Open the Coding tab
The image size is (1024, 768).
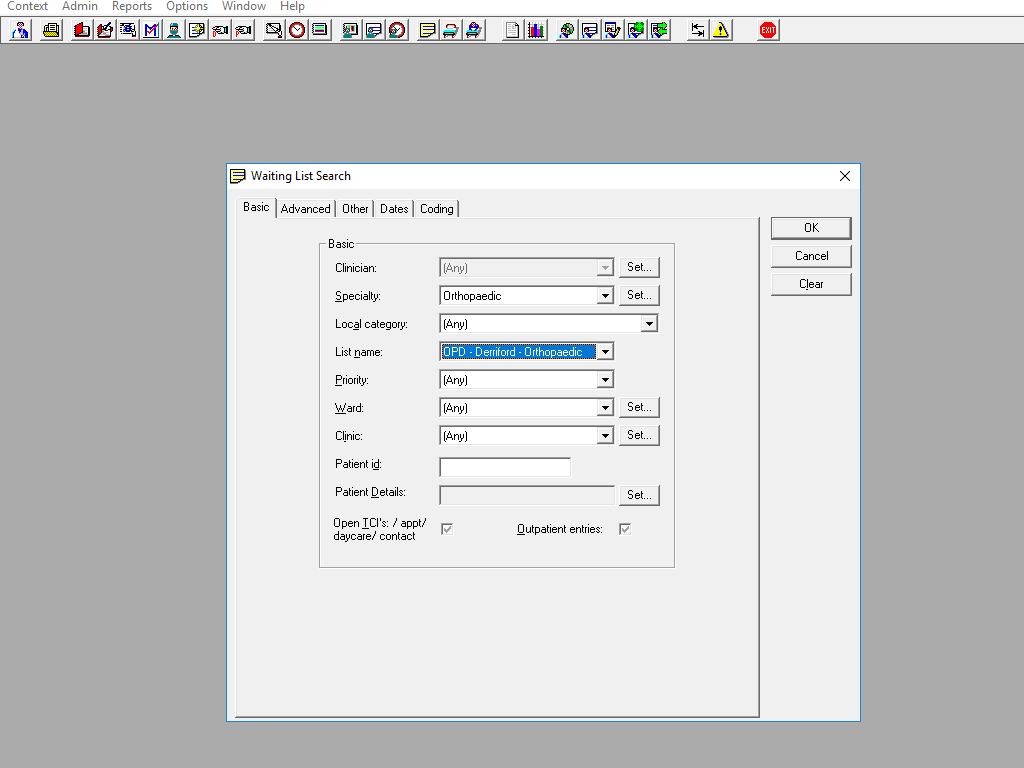coord(437,209)
